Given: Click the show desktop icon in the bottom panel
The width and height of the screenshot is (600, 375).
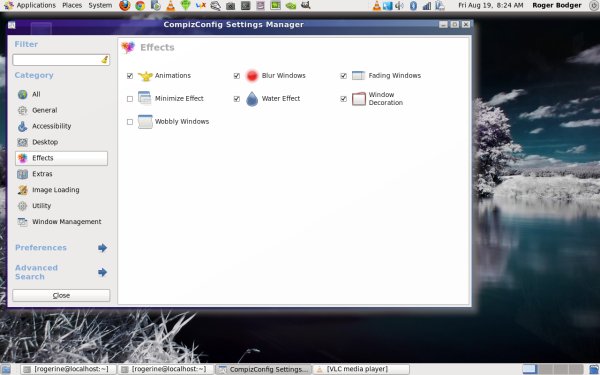Looking at the screenshot, I should (x=5, y=369).
